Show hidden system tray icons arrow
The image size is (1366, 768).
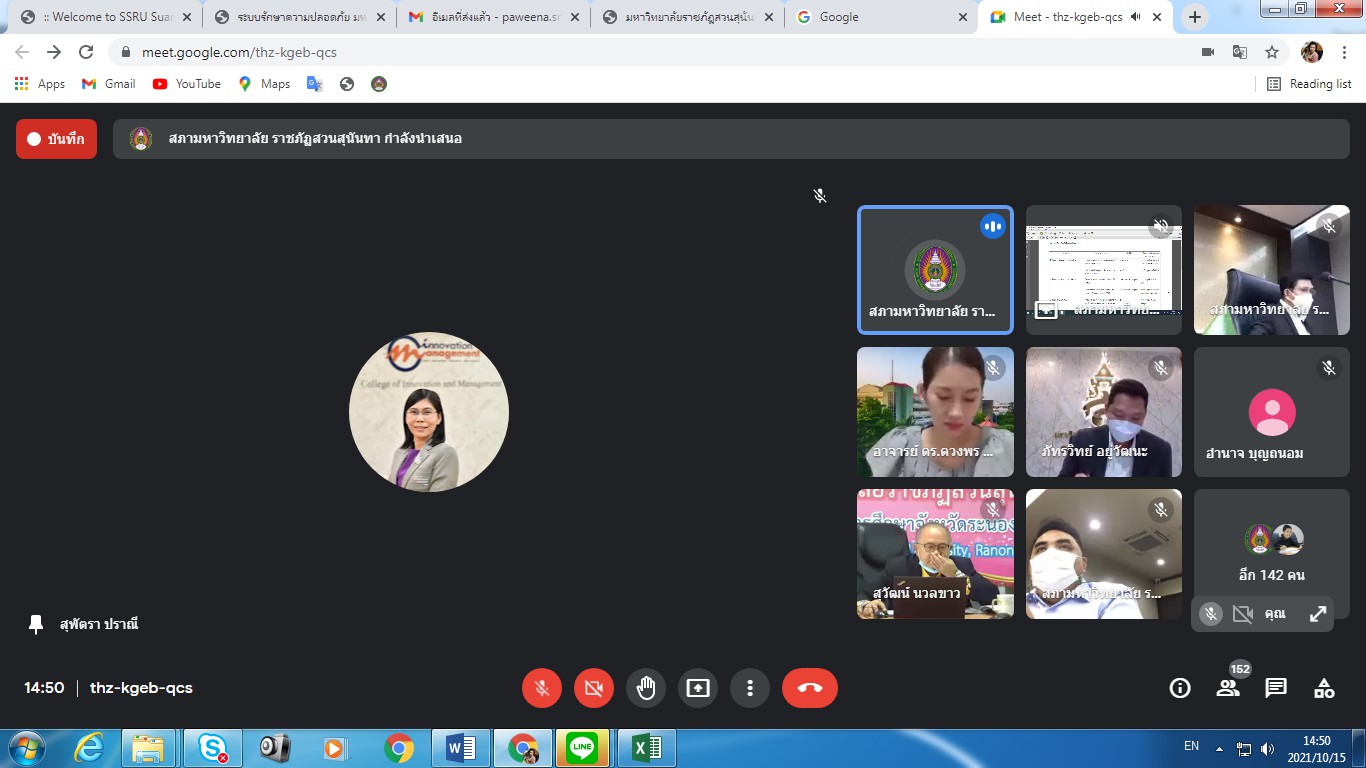pos(1219,748)
